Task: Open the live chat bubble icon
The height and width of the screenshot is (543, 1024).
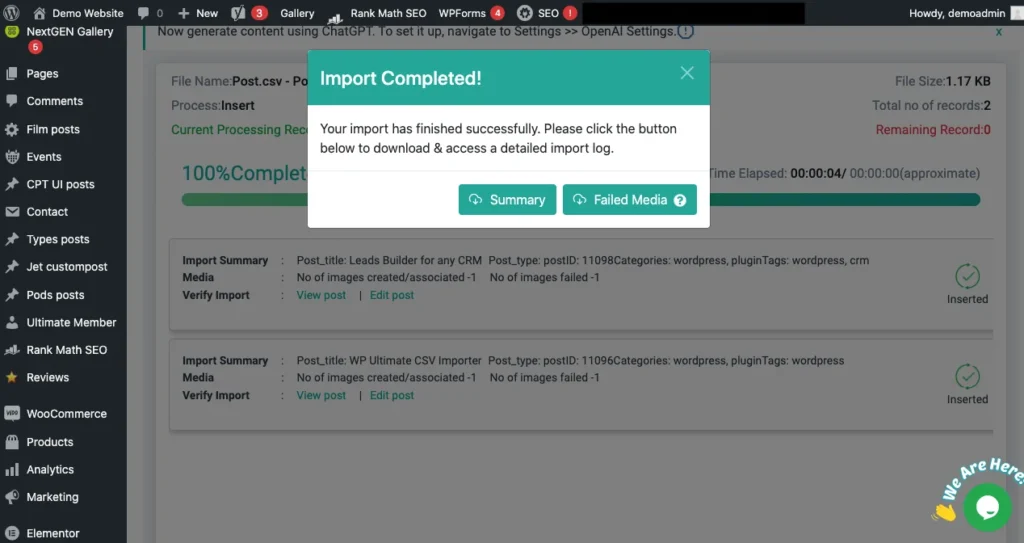Action: [986, 507]
